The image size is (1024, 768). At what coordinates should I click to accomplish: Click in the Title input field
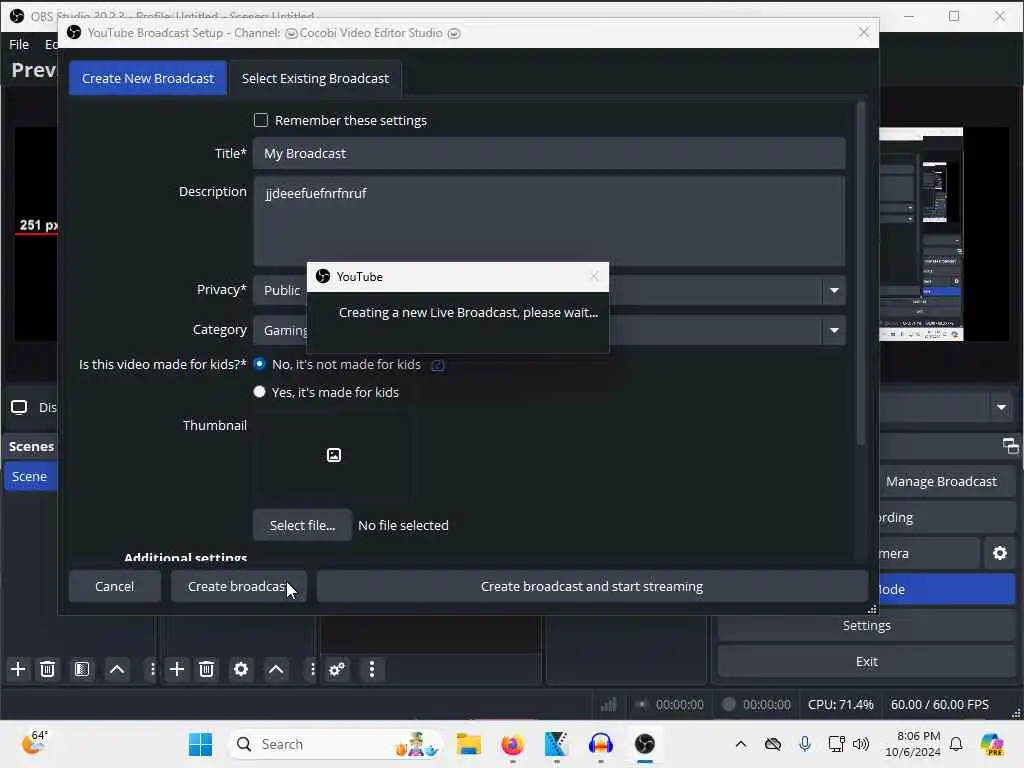point(549,153)
